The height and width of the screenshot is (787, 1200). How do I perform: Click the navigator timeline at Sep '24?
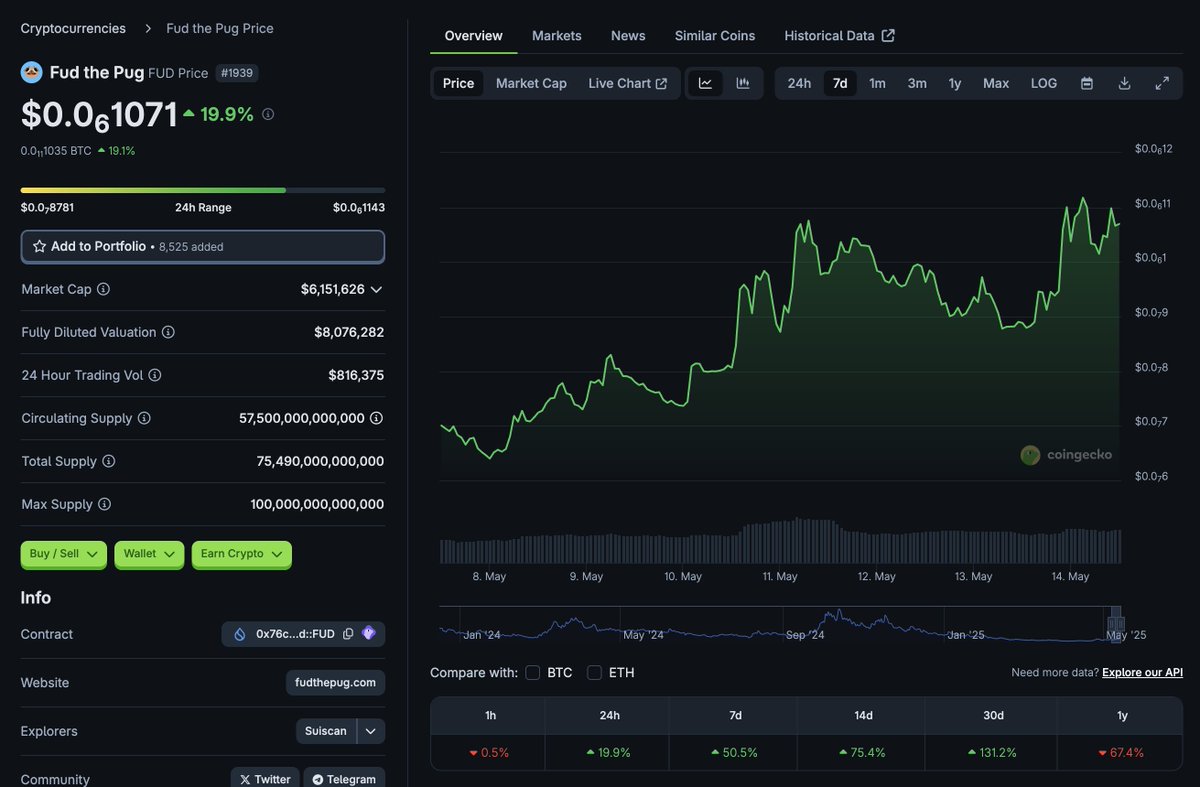click(x=804, y=635)
